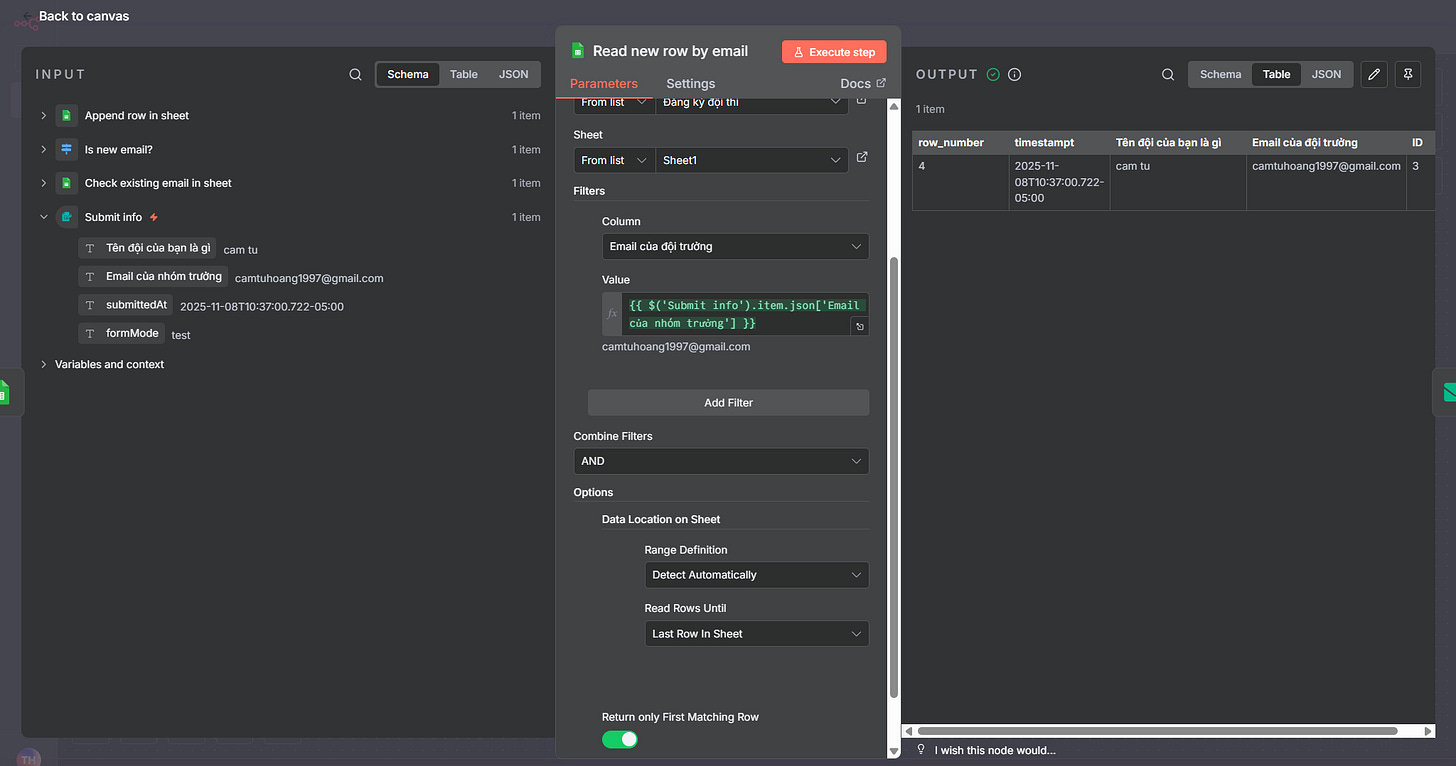The width and height of the screenshot is (1456, 766).
Task: Click the Email của nhóm trưởng field pill
Action: tap(153, 277)
